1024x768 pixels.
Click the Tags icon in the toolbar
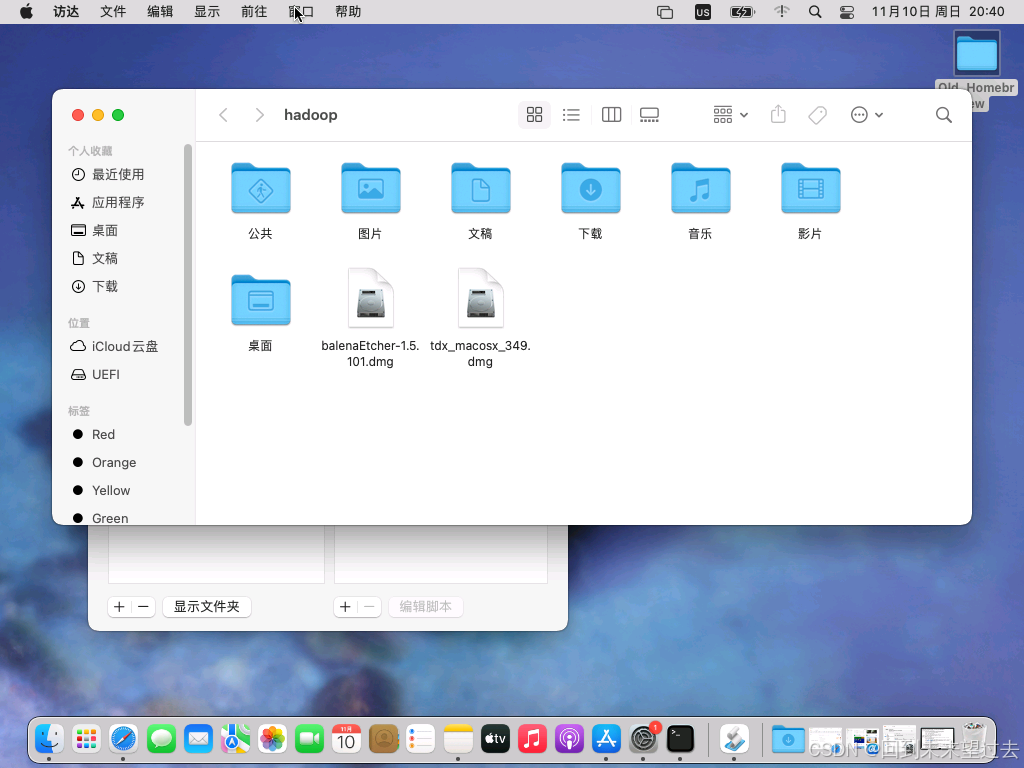817,114
